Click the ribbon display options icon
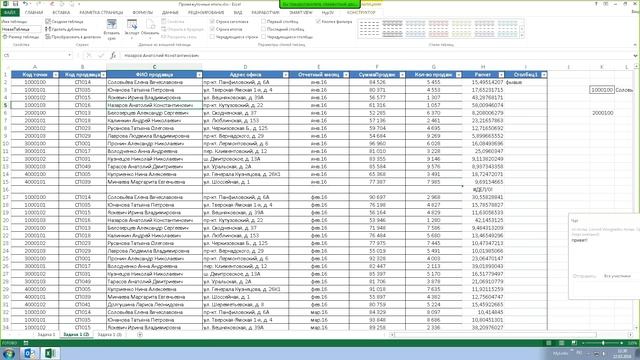The height and width of the screenshot is (360, 640). (606, 4)
